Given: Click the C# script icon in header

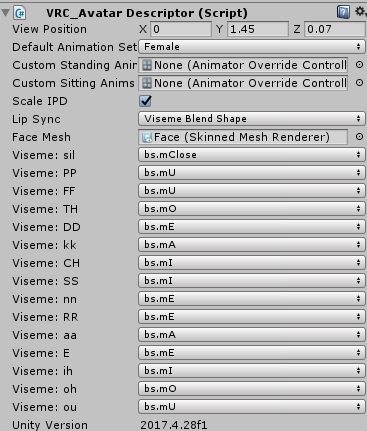Looking at the screenshot, I should (20, 13).
